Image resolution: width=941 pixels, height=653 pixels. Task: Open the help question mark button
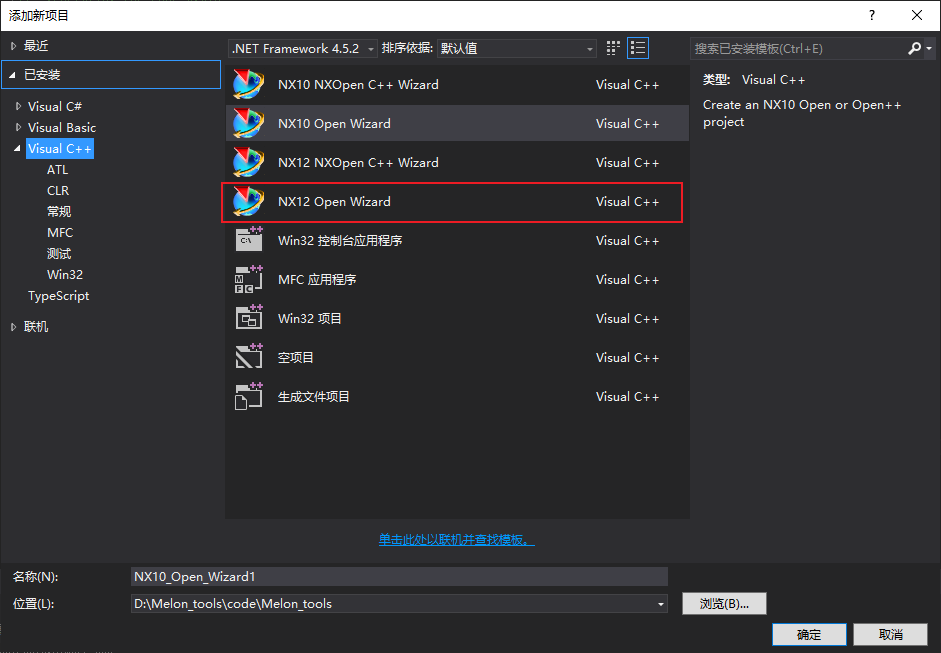point(872,15)
